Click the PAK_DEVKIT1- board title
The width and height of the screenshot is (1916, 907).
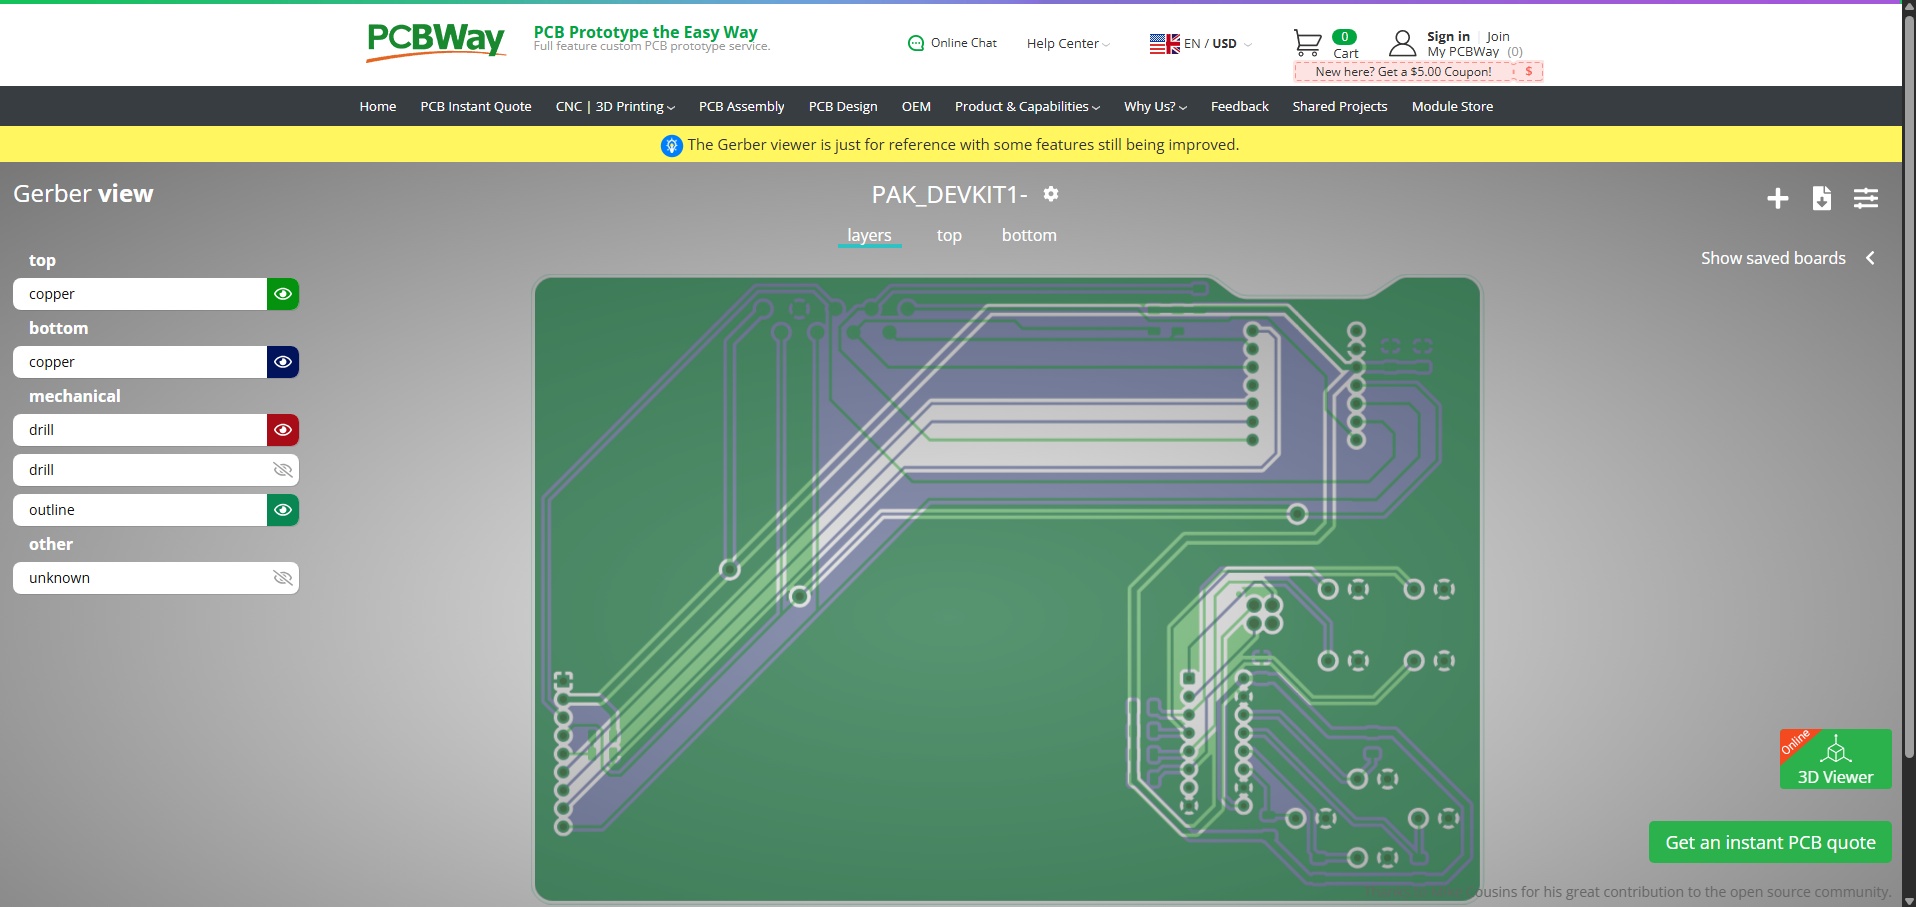coord(949,195)
